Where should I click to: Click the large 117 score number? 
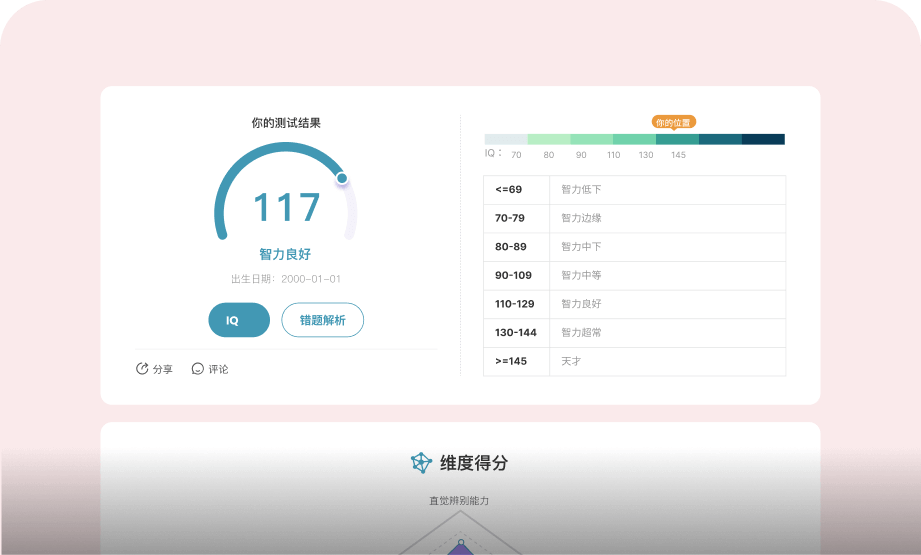pyautogui.click(x=286, y=208)
